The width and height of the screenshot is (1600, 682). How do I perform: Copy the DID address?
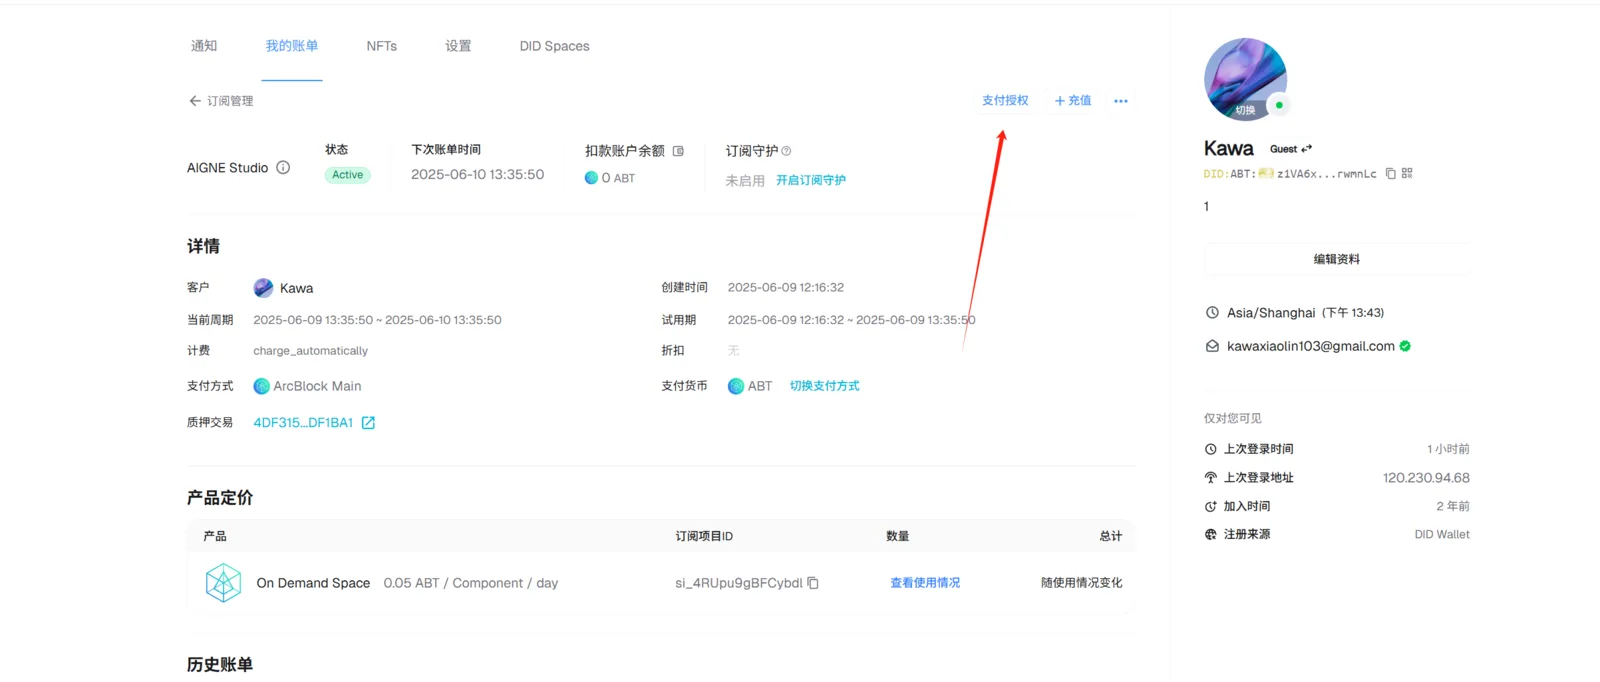point(1390,174)
